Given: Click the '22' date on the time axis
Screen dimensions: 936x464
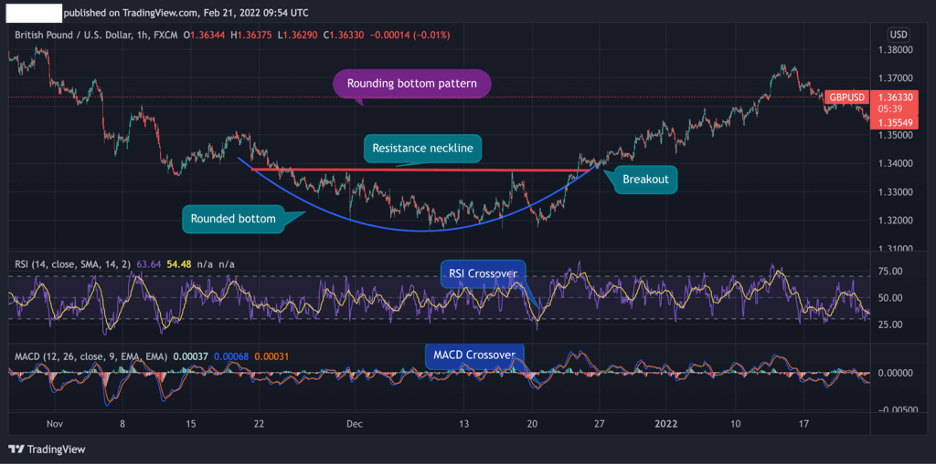Looking at the screenshot, I should tap(258, 424).
